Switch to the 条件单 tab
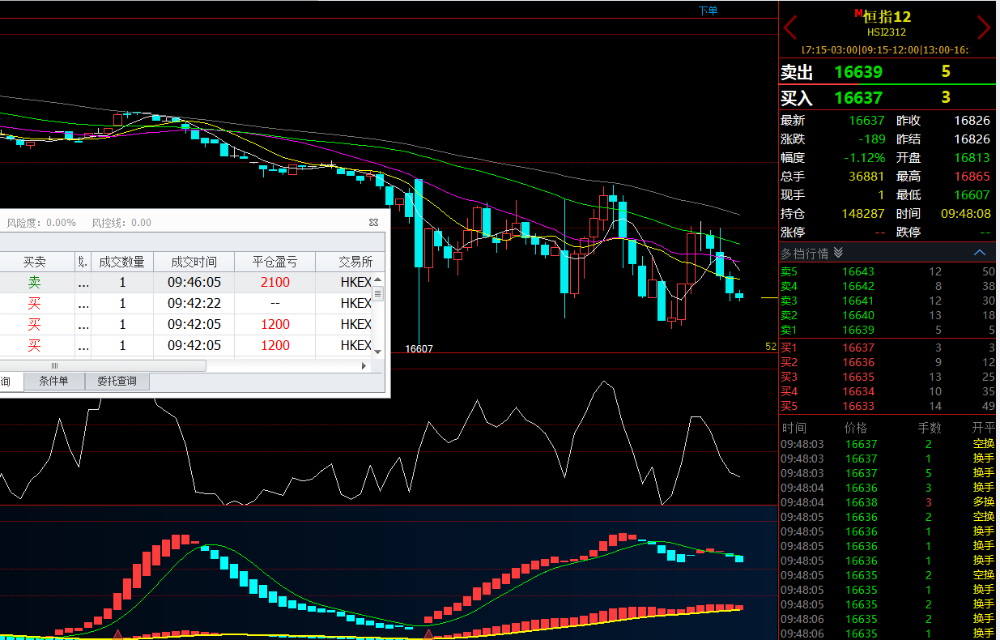 point(54,381)
